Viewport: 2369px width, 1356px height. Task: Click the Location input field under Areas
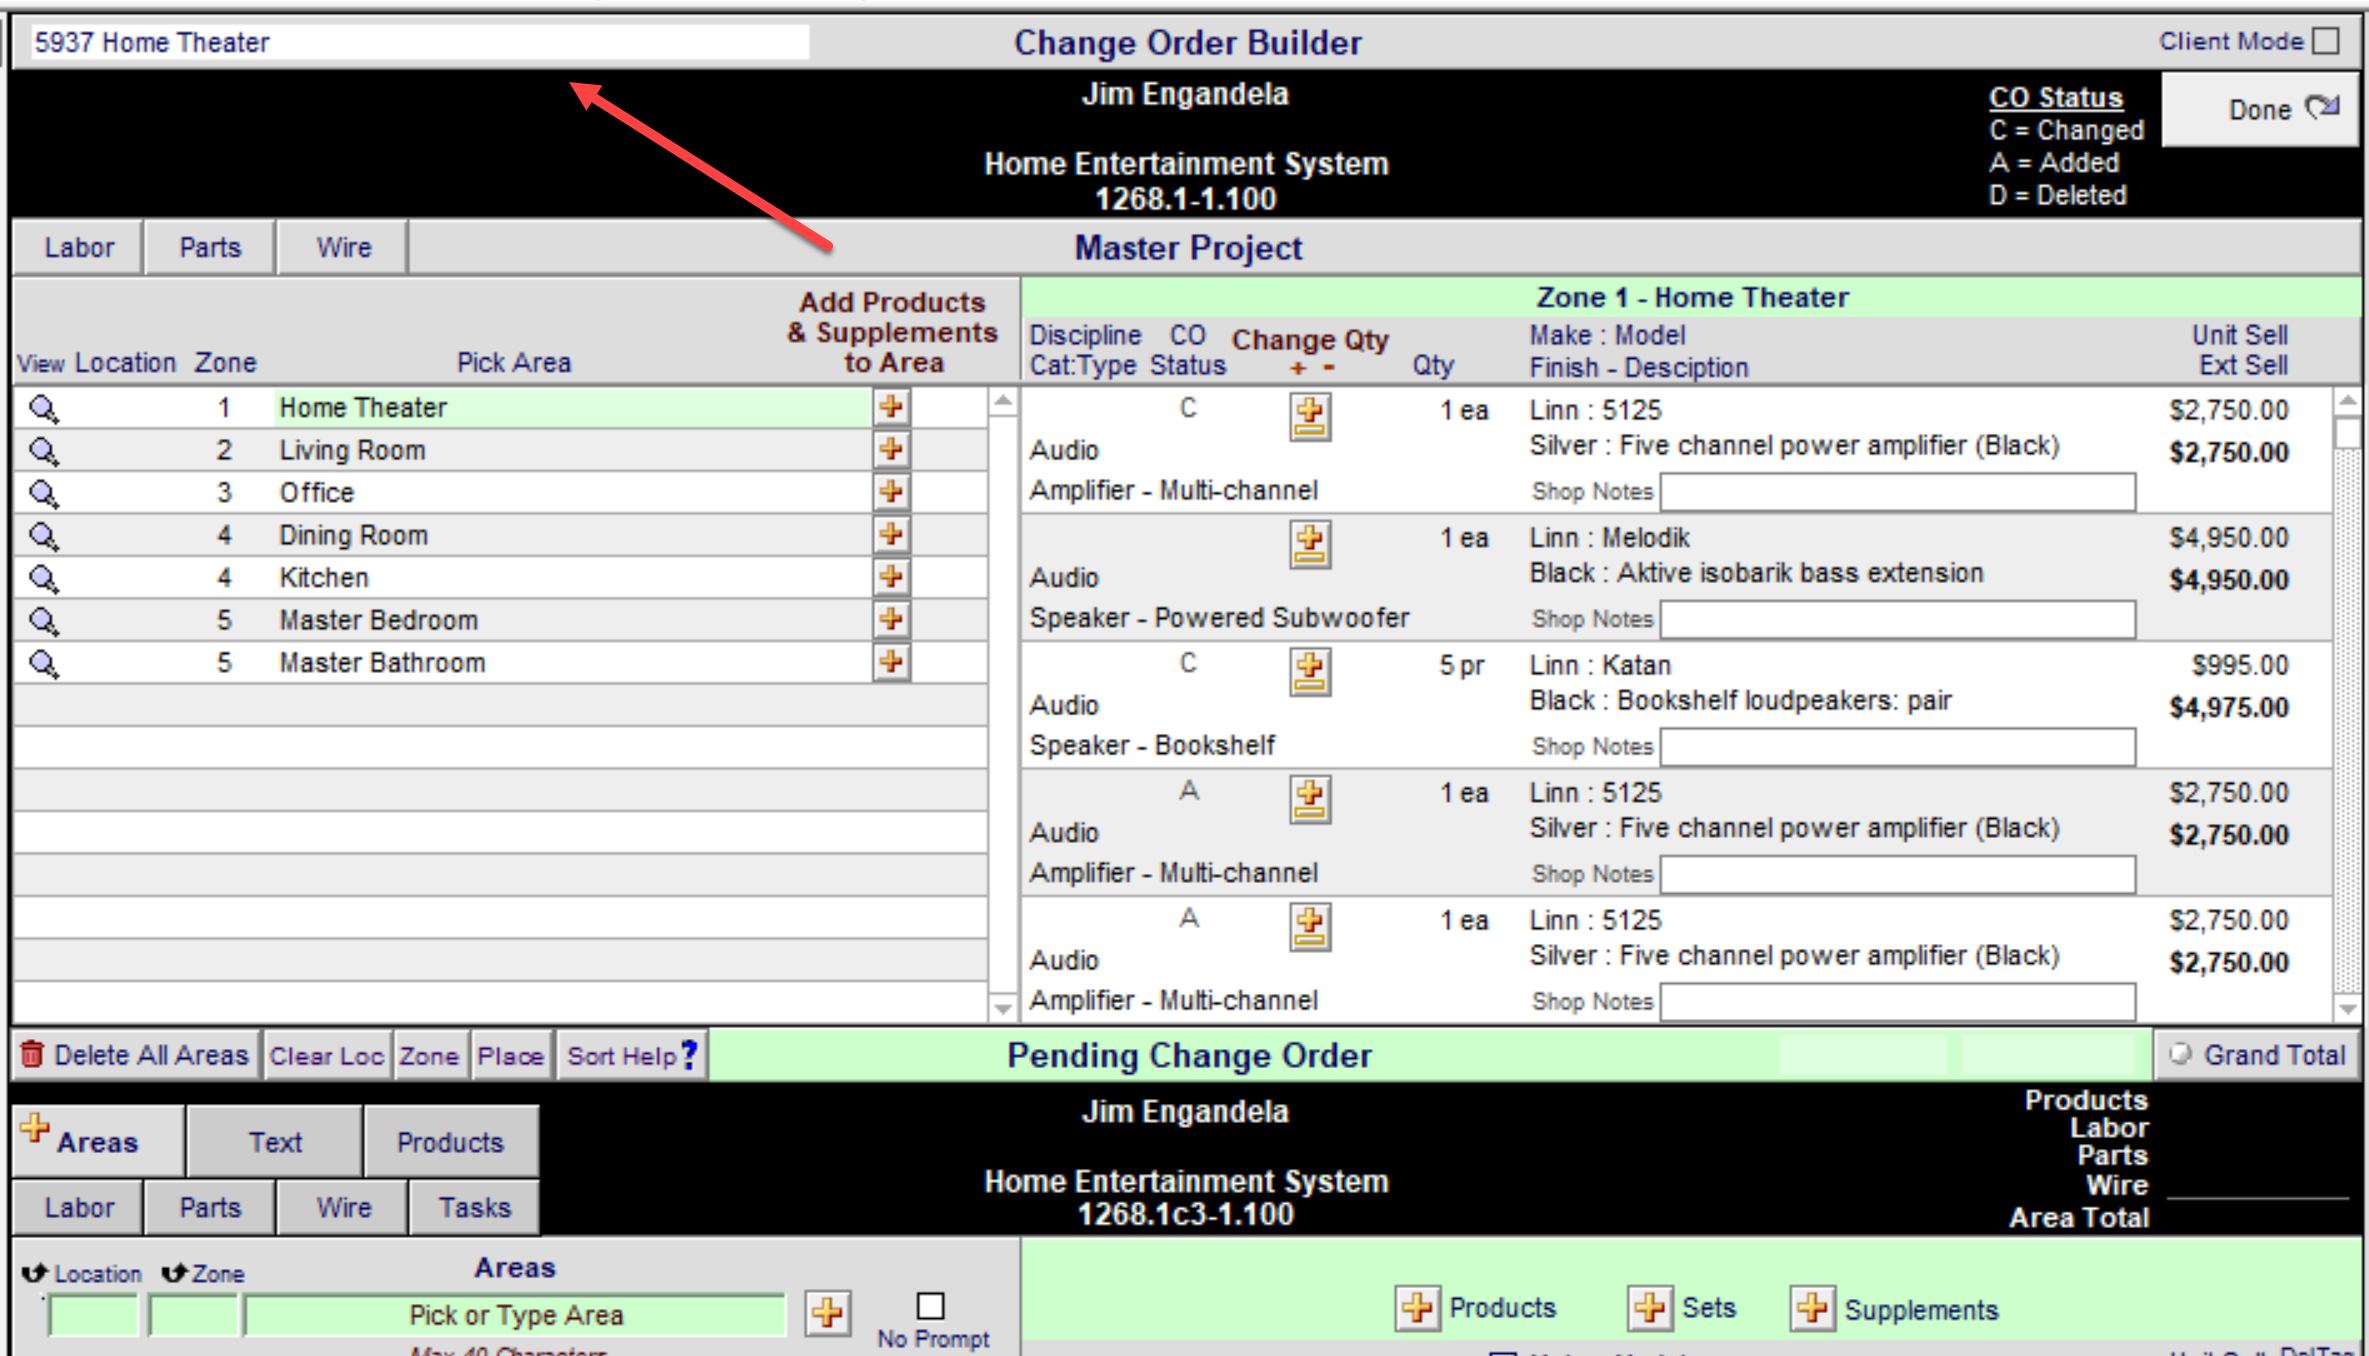coord(93,1315)
